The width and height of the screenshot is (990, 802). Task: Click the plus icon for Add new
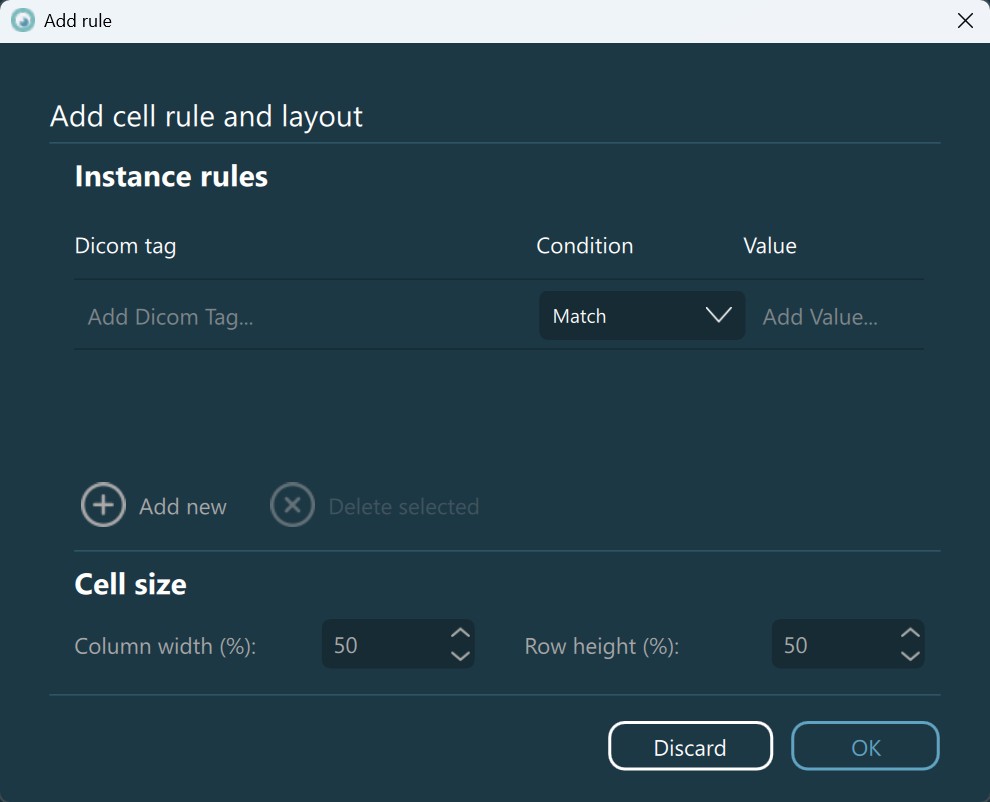click(x=103, y=506)
